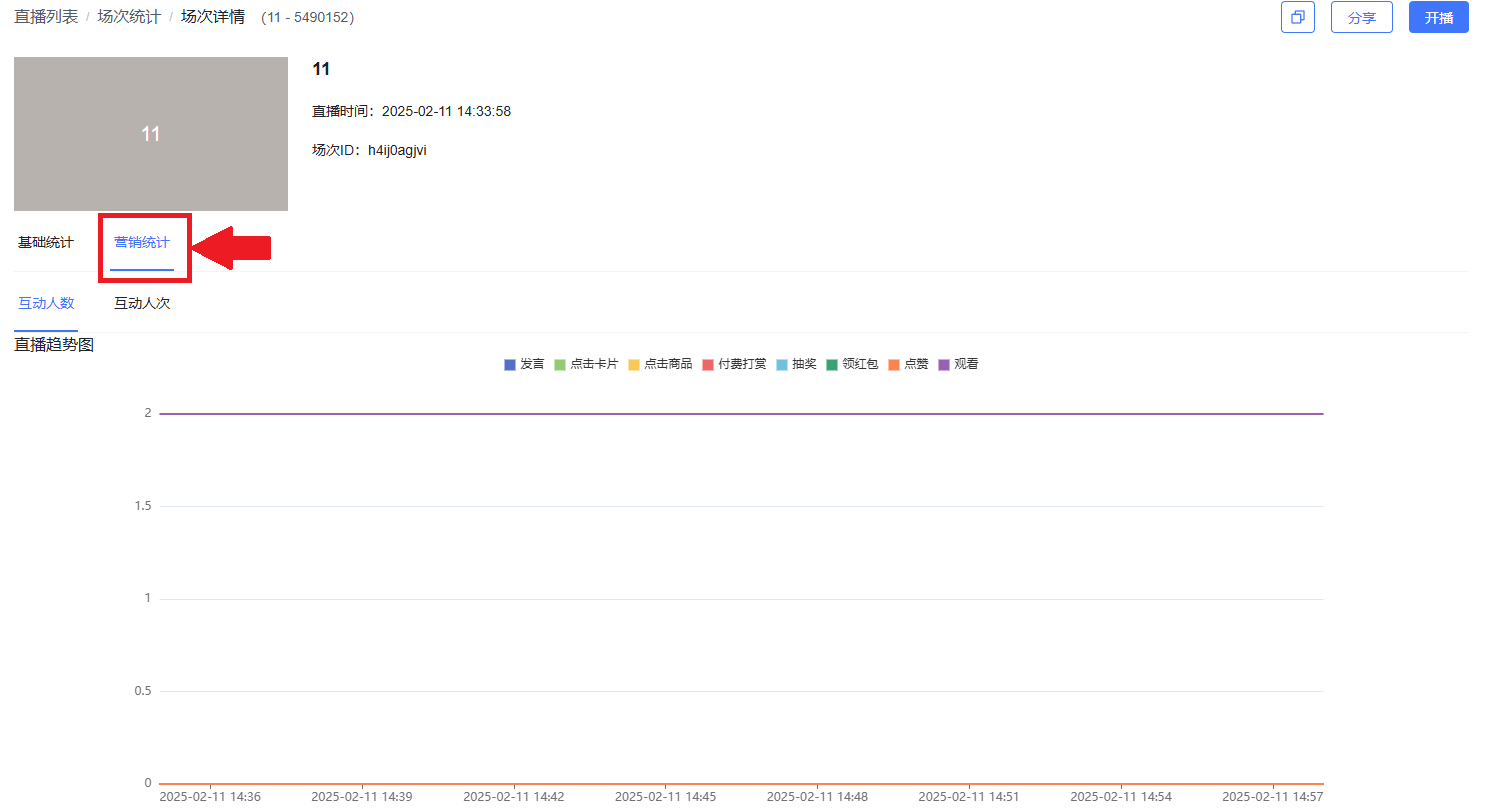Click the 直播趋势图 heading
The width and height of the screenshot is (1491, 810).
54,345
